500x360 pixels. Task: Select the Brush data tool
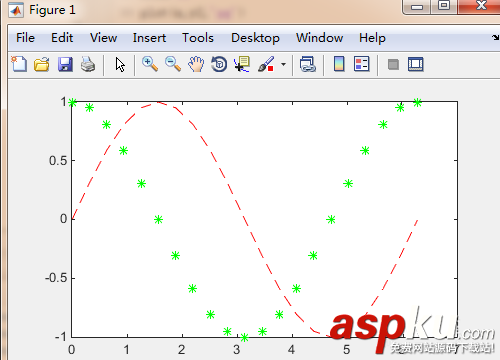click(266, 64)
